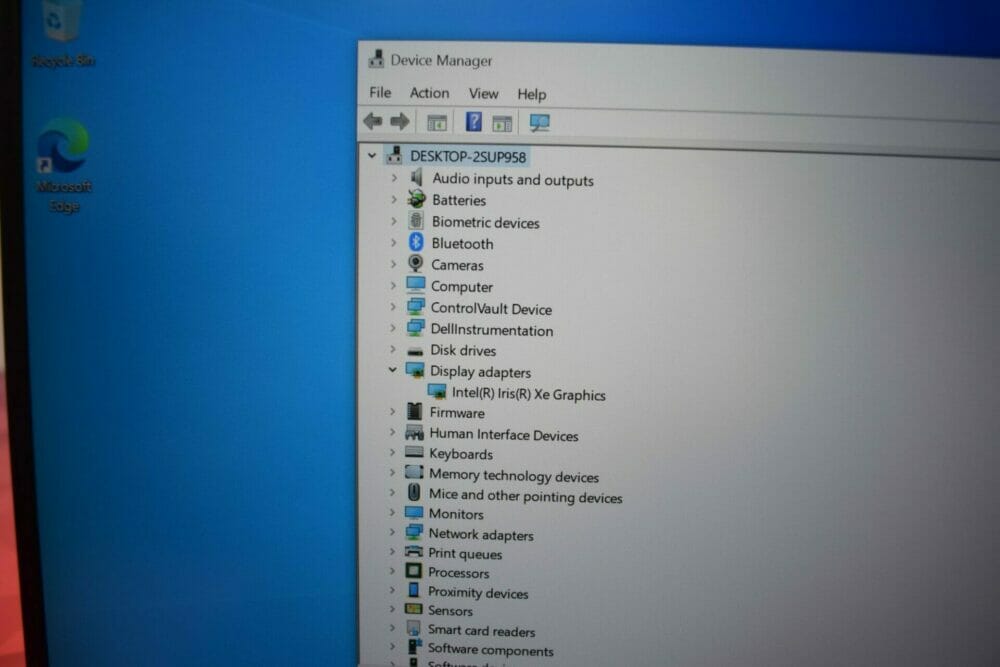Select the Memory technology devices label

click(514, 476)
